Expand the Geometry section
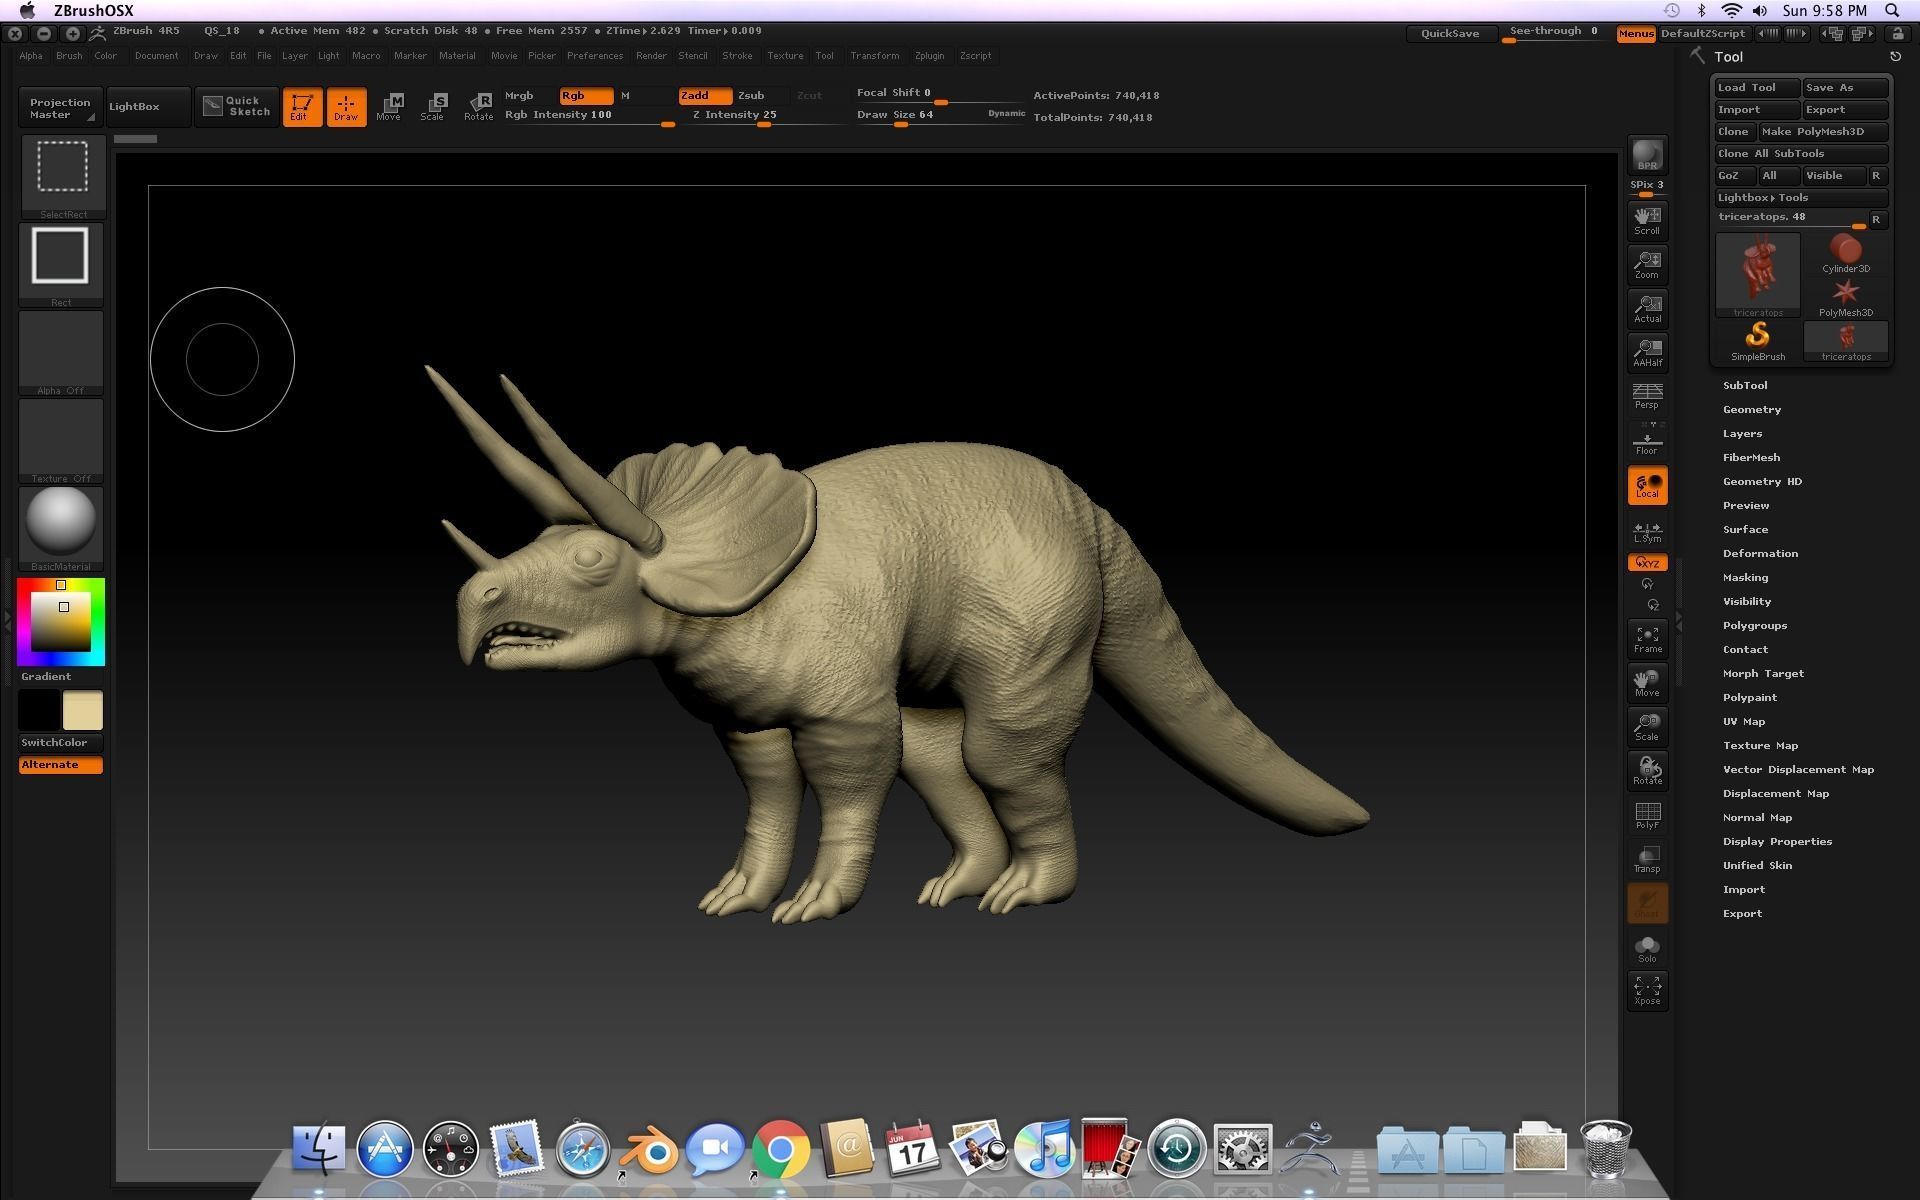Screen dimensions: 1920x1200 [x=1752, y=409]
